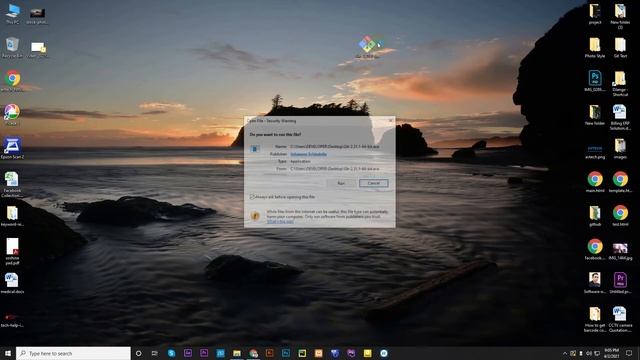Select the test.html Chrome file
Viewport: 640px width, 360px height.
[620, 216]
